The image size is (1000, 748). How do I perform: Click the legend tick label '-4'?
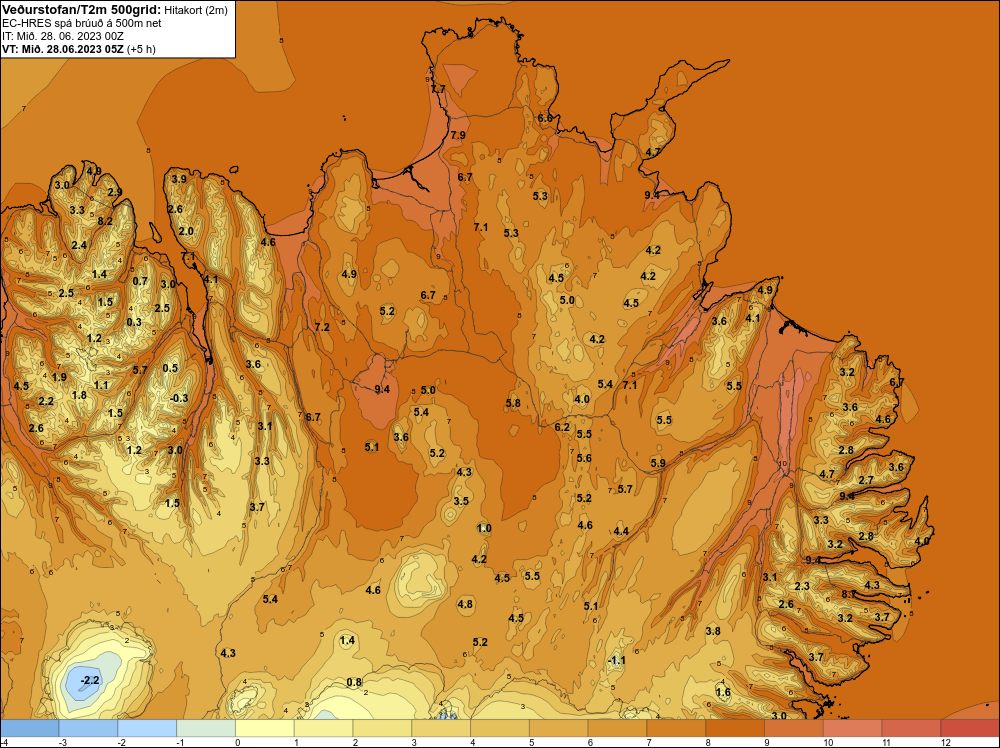tap(4, 743)
